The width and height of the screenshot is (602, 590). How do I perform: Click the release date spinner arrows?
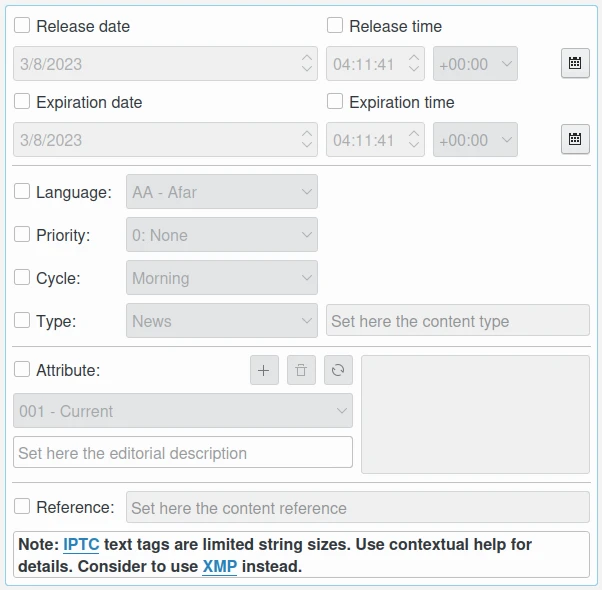pos(307,64)
